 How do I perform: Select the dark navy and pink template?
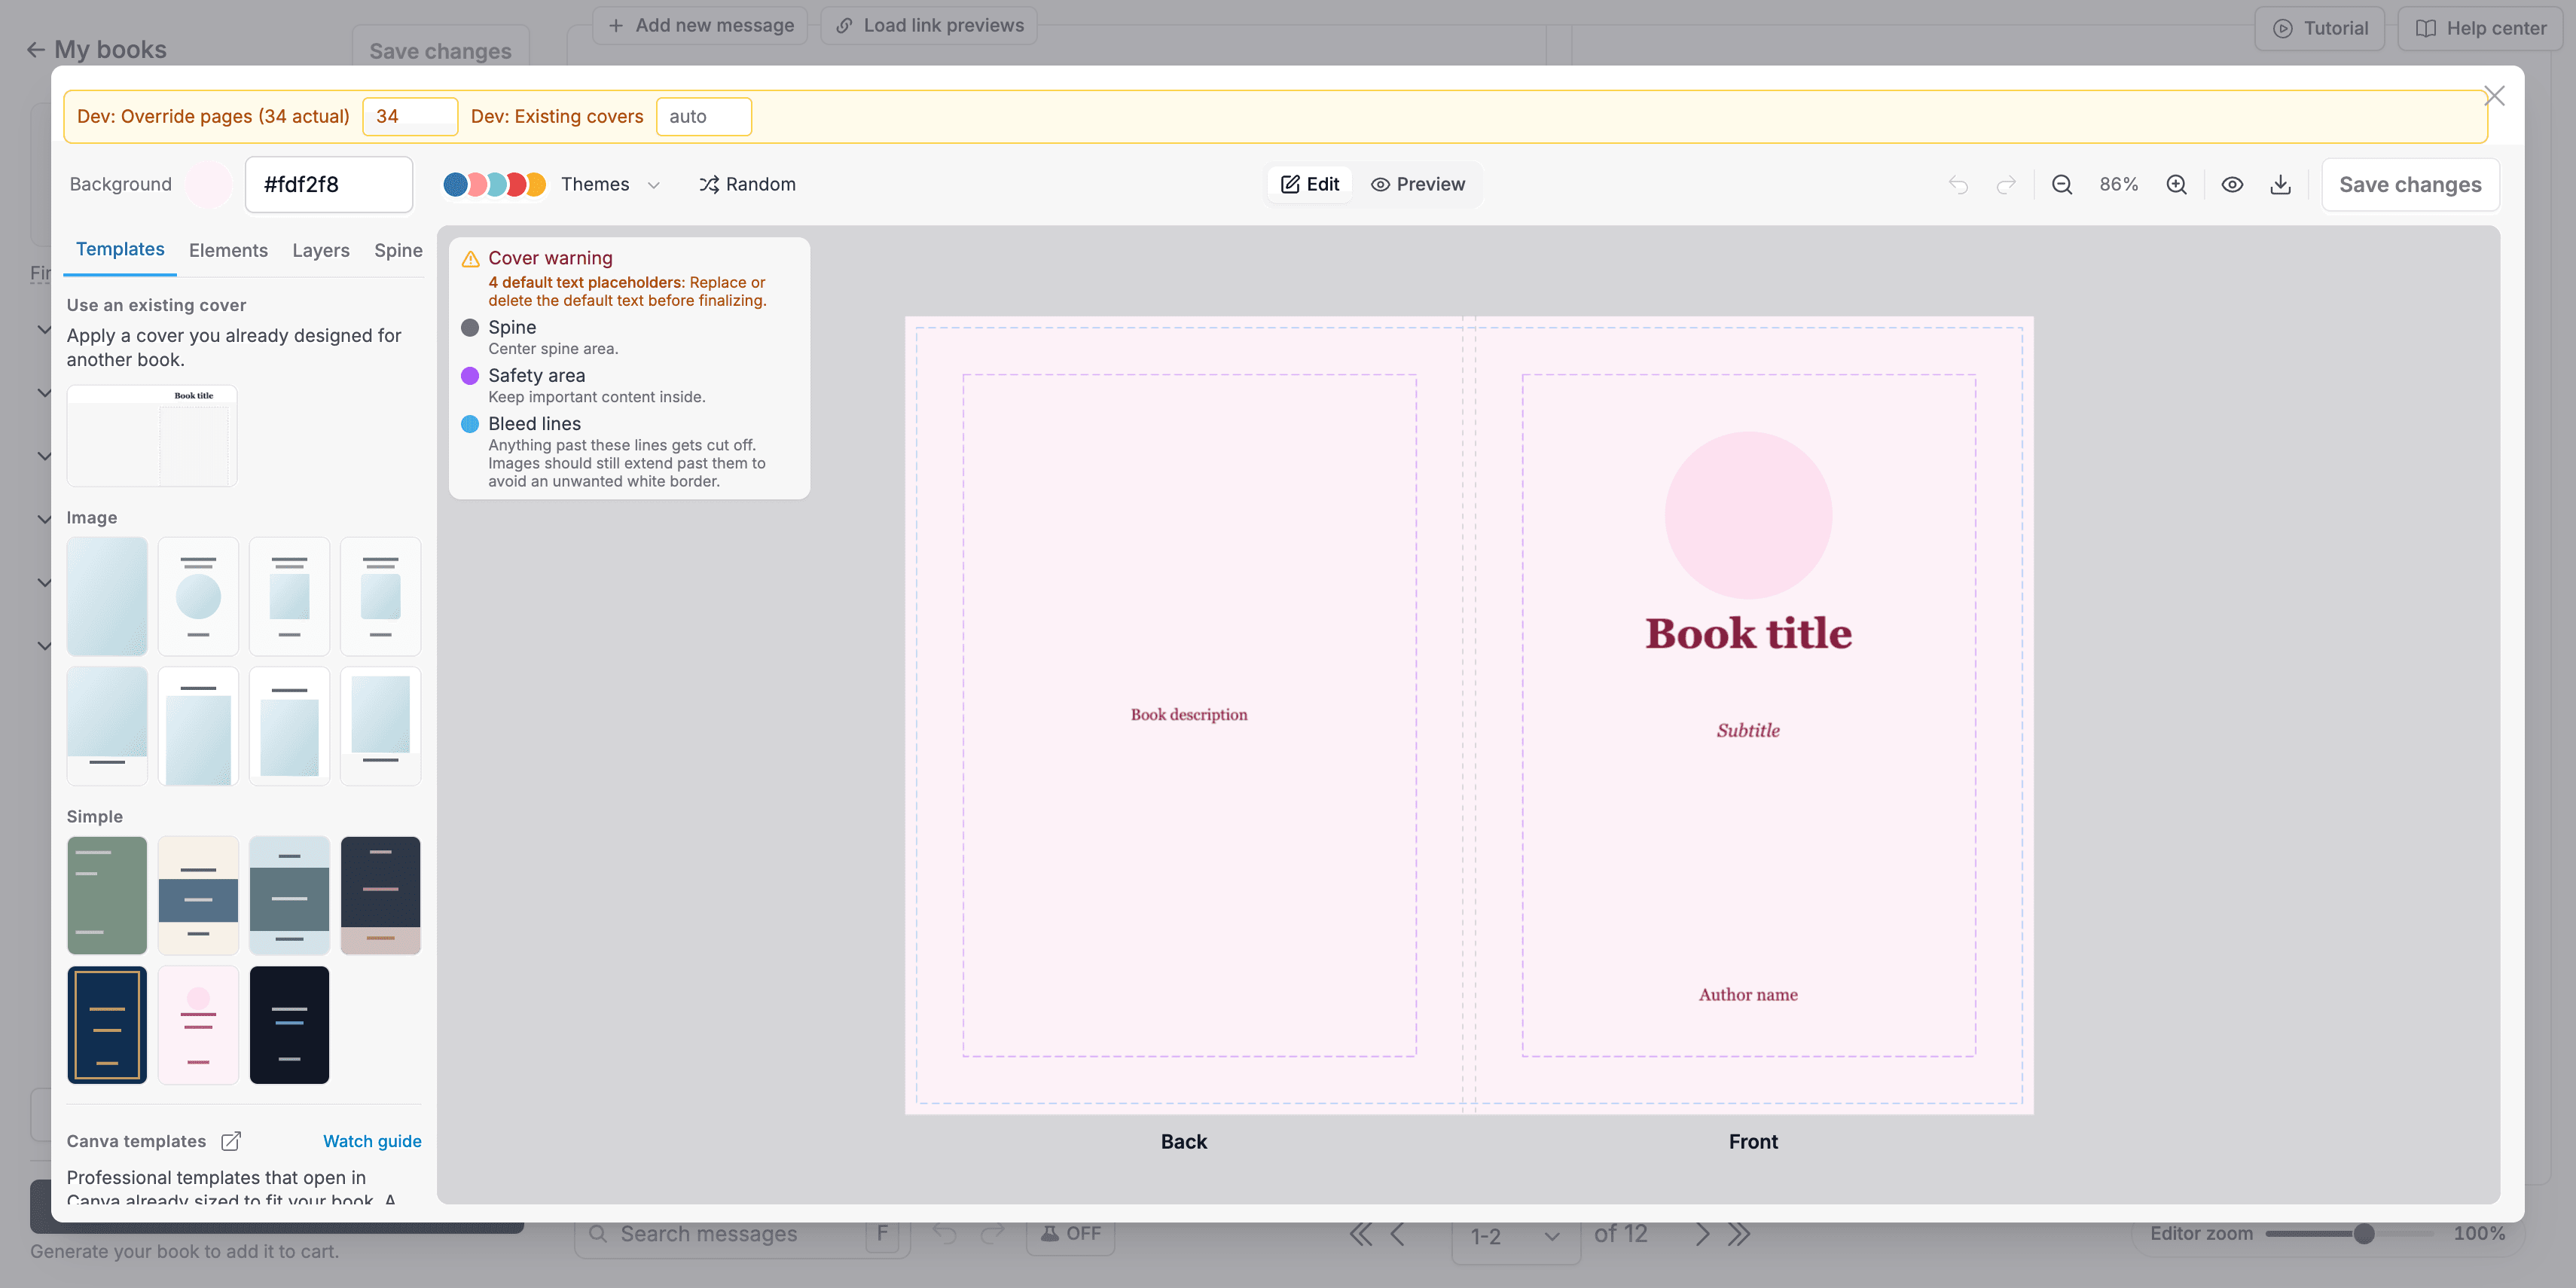(380, 896)
